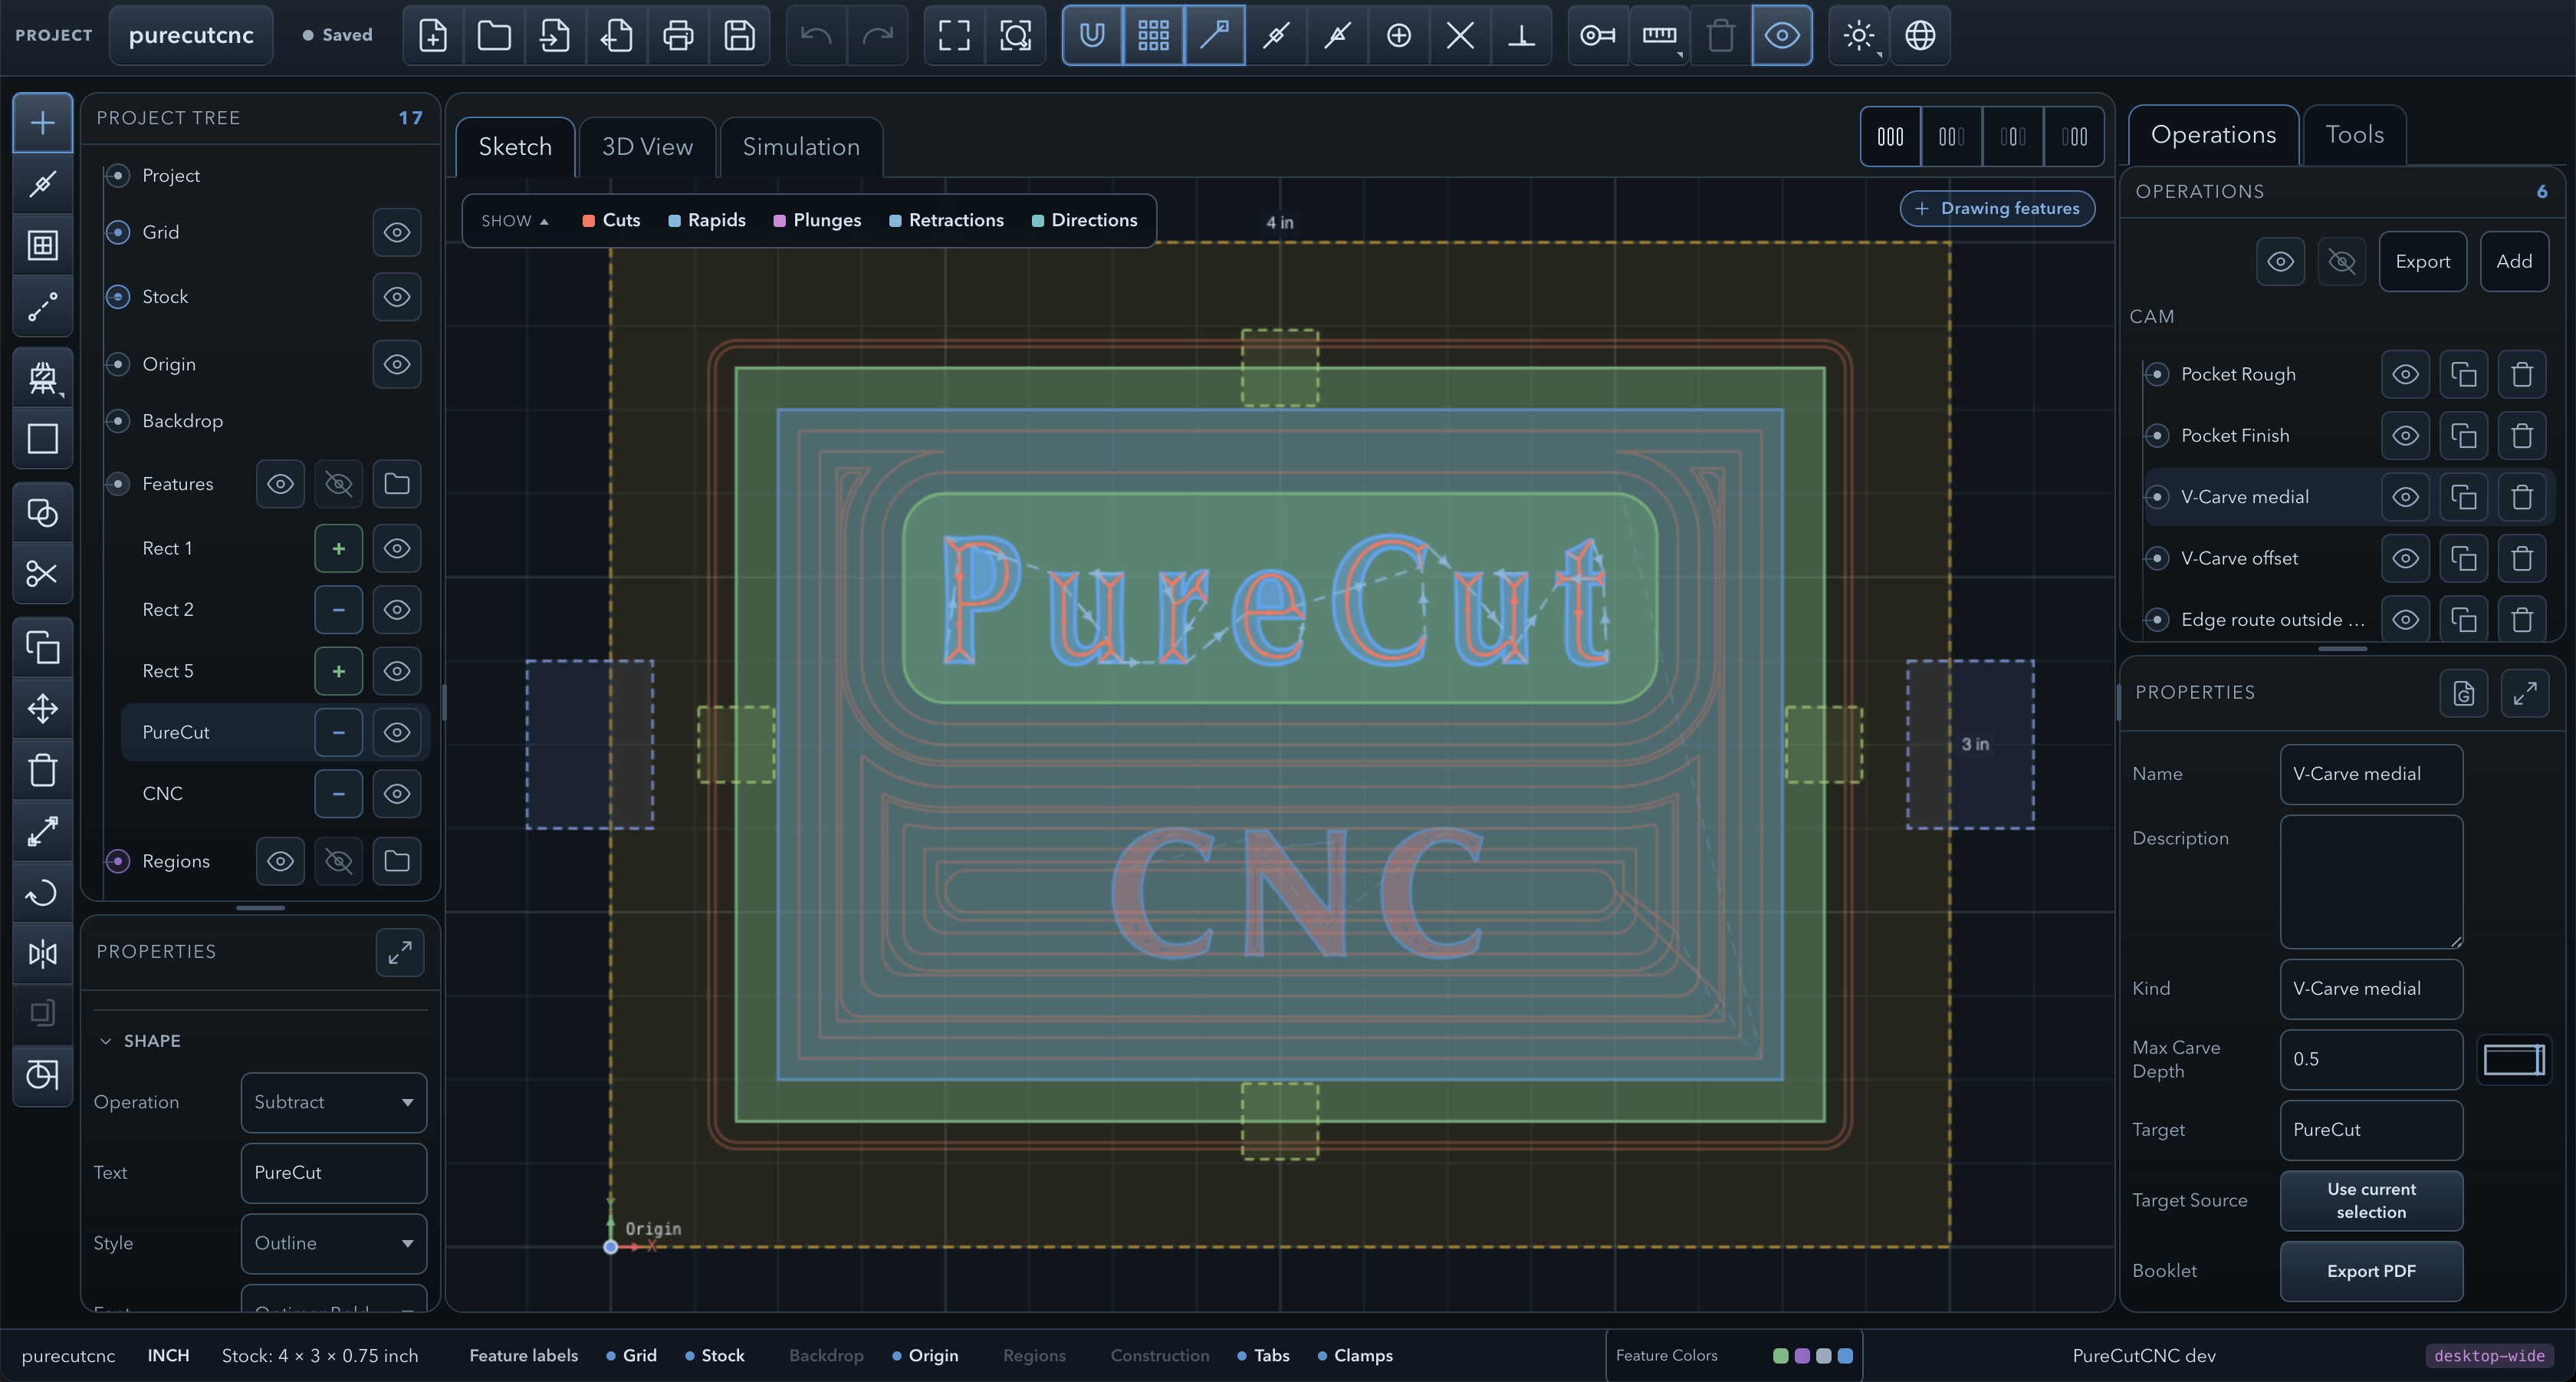Toggle visibility of the Rect 2 feature

click(397, 610)
